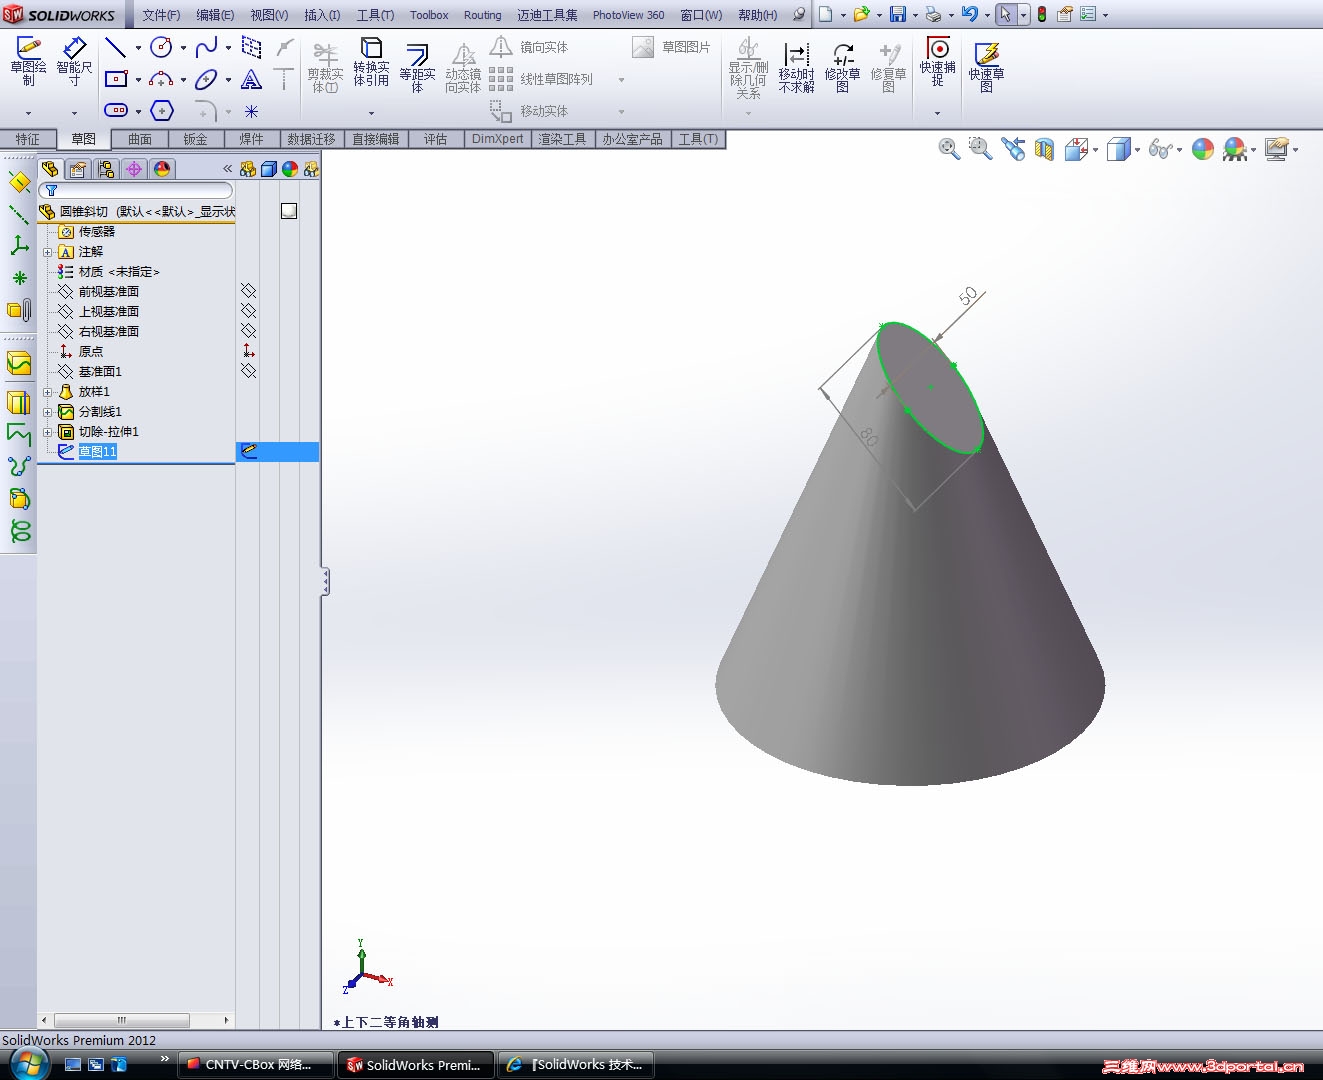This screenshot has height=1080, width=1323.
Task: Toggle 快速捕捉 quick snaps
Action: coord(938,62)
